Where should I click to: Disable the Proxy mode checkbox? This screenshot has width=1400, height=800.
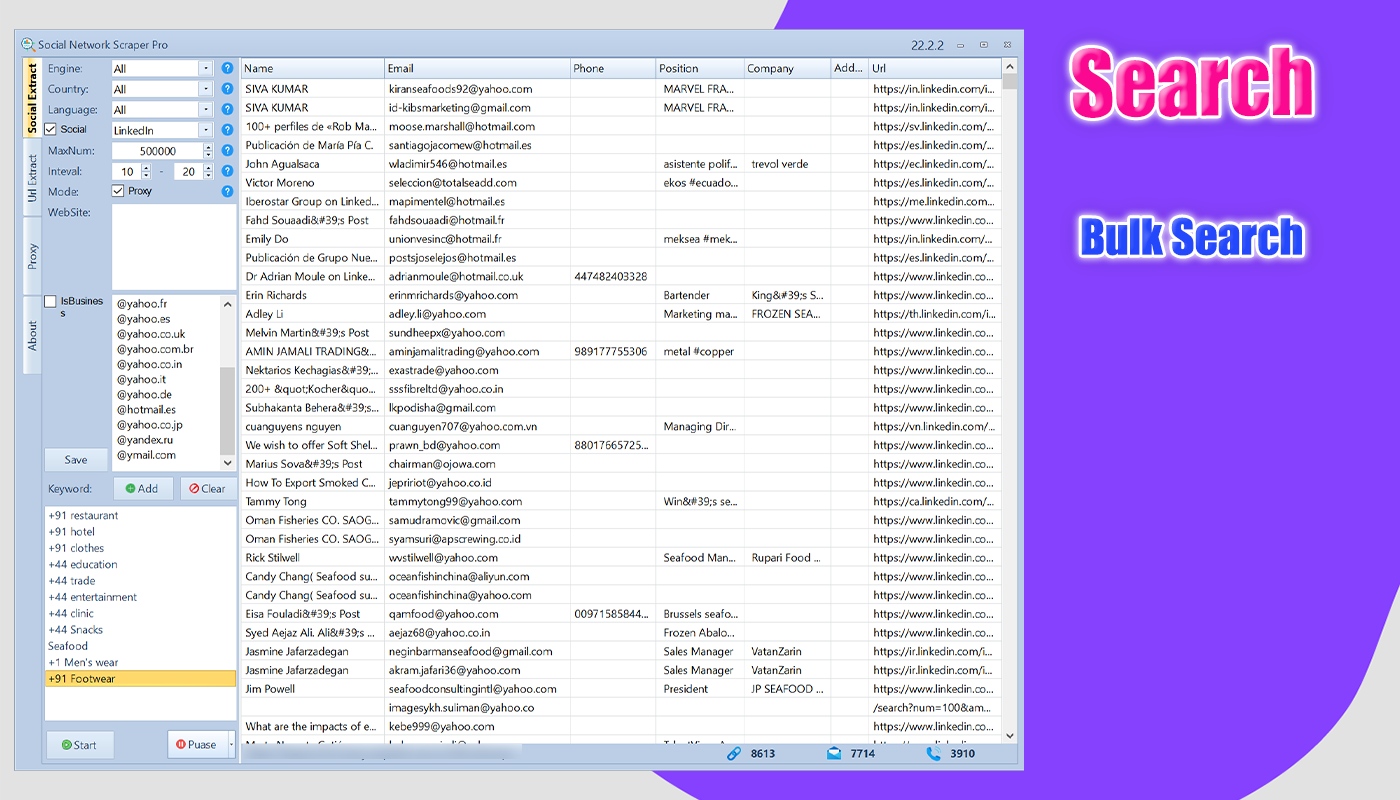(x=117, y=190)
